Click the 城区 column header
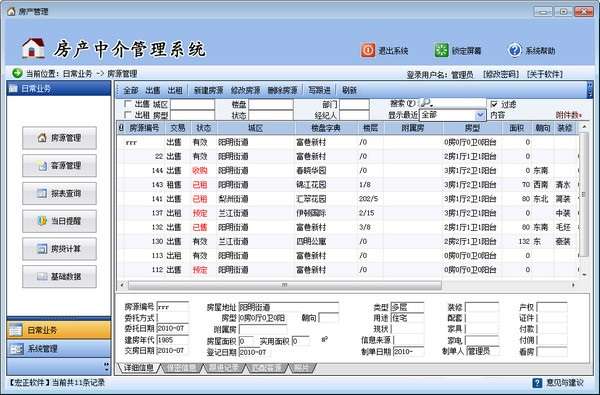Screen dimensions: 600x395 (255, 128)
